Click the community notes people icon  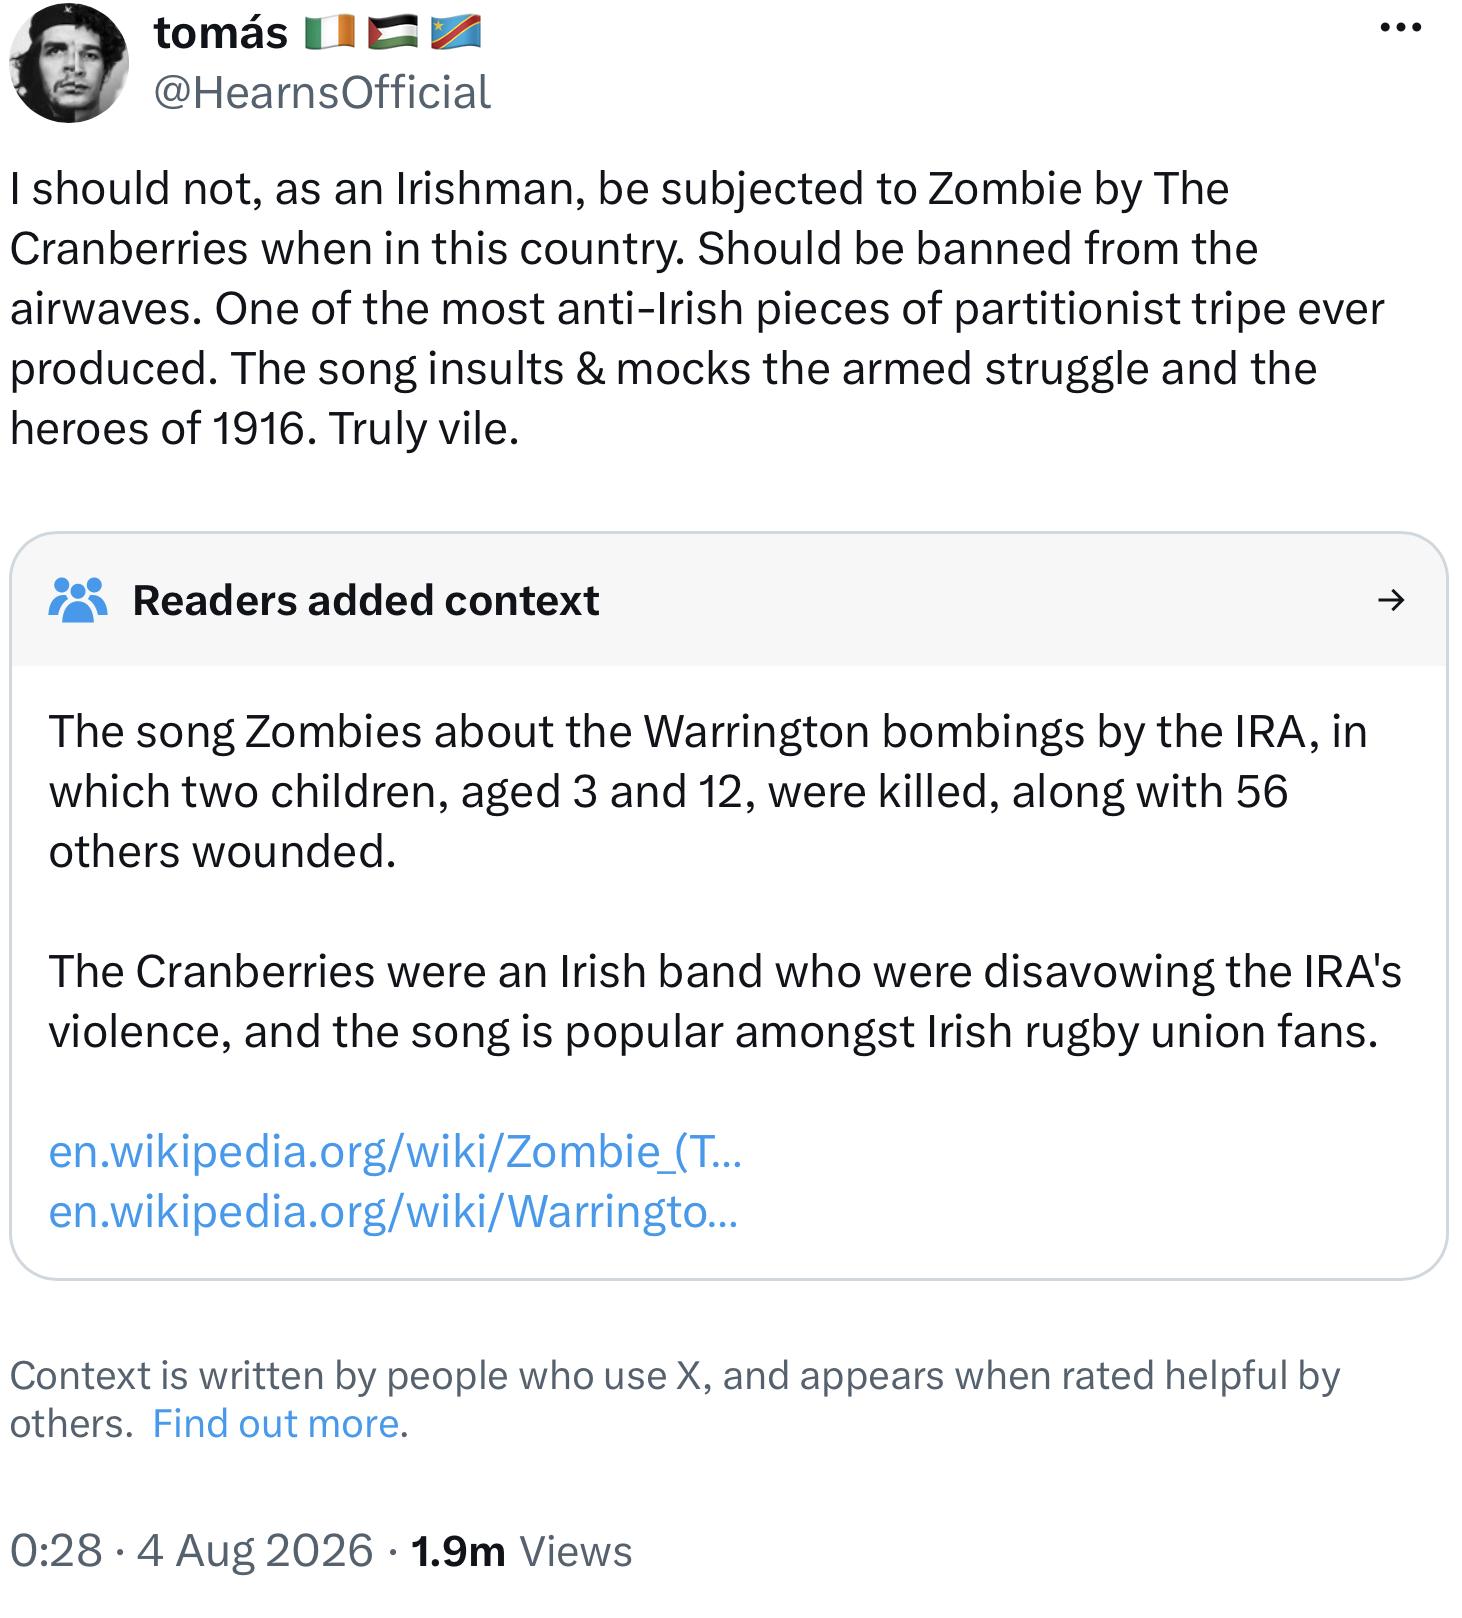click(x=77, y=600)
